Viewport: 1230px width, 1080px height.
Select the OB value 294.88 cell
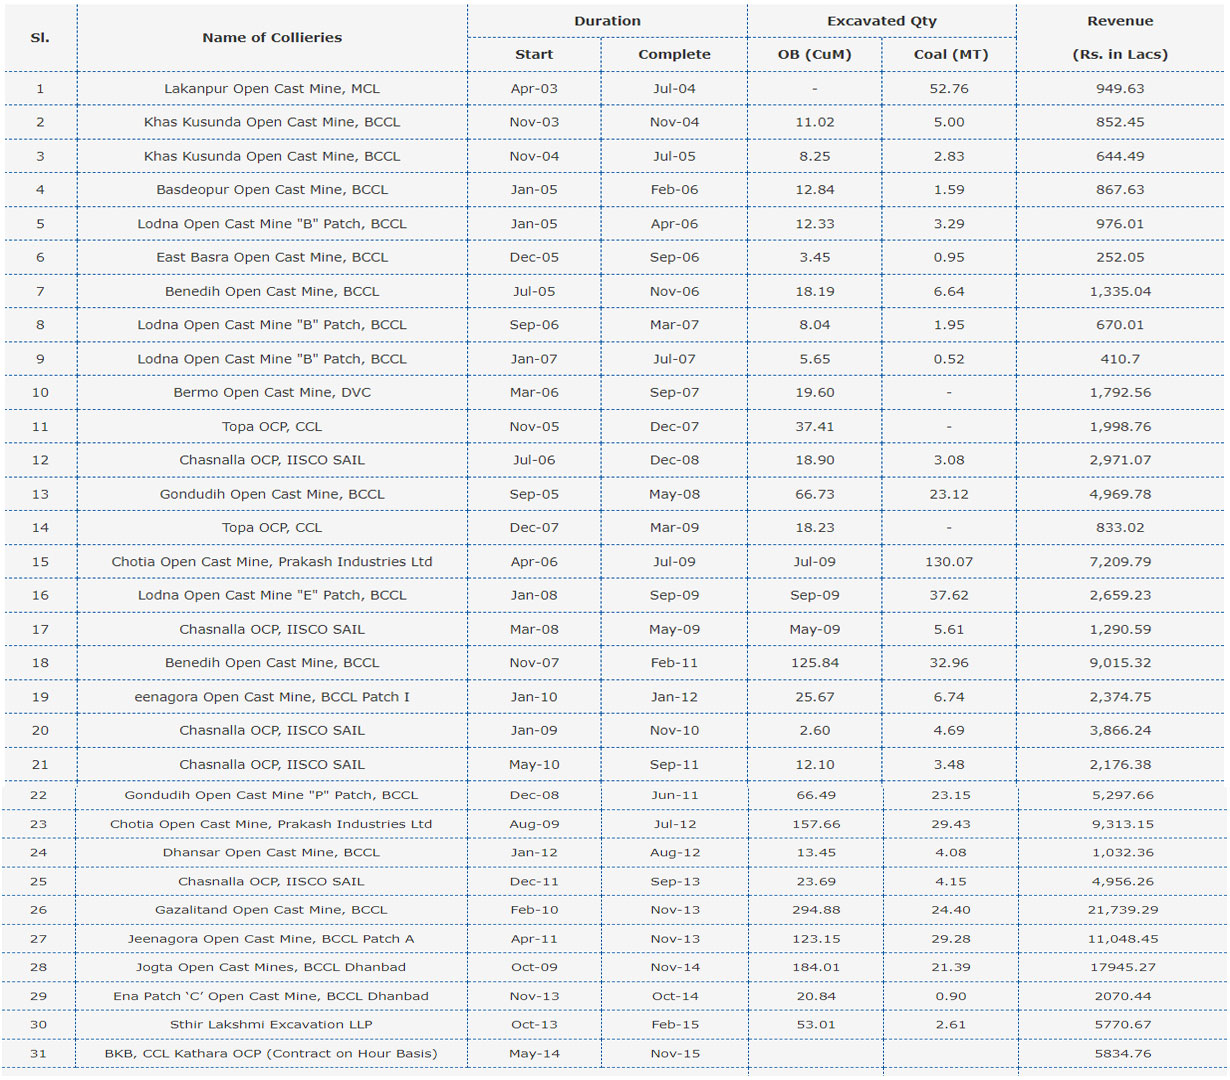click(816, 910)
